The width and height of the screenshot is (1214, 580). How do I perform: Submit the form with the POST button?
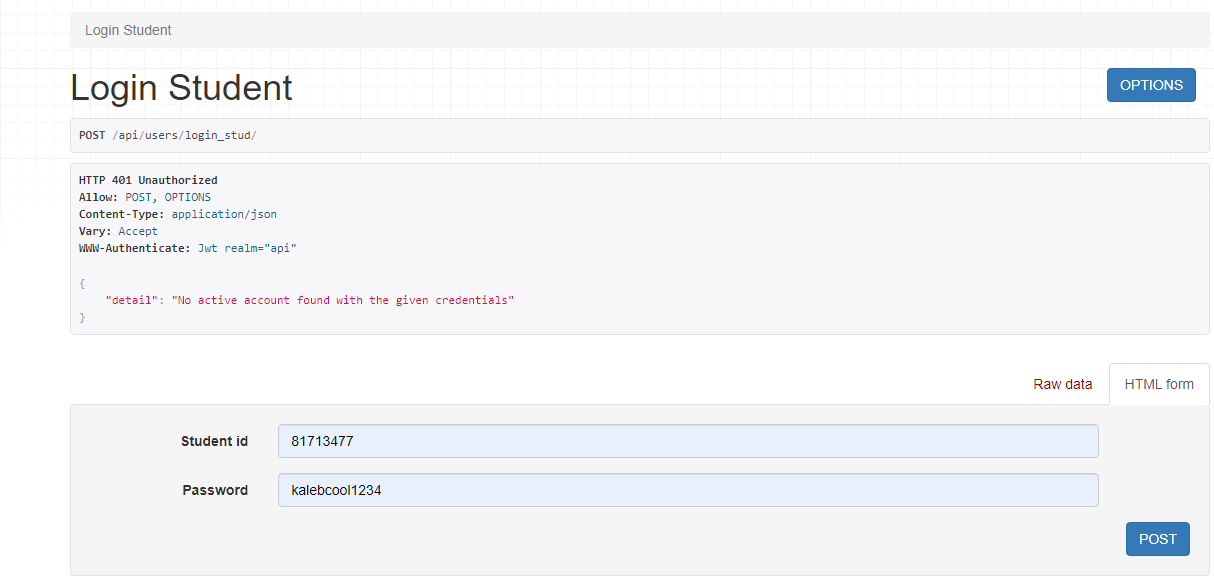point(1157,539)
